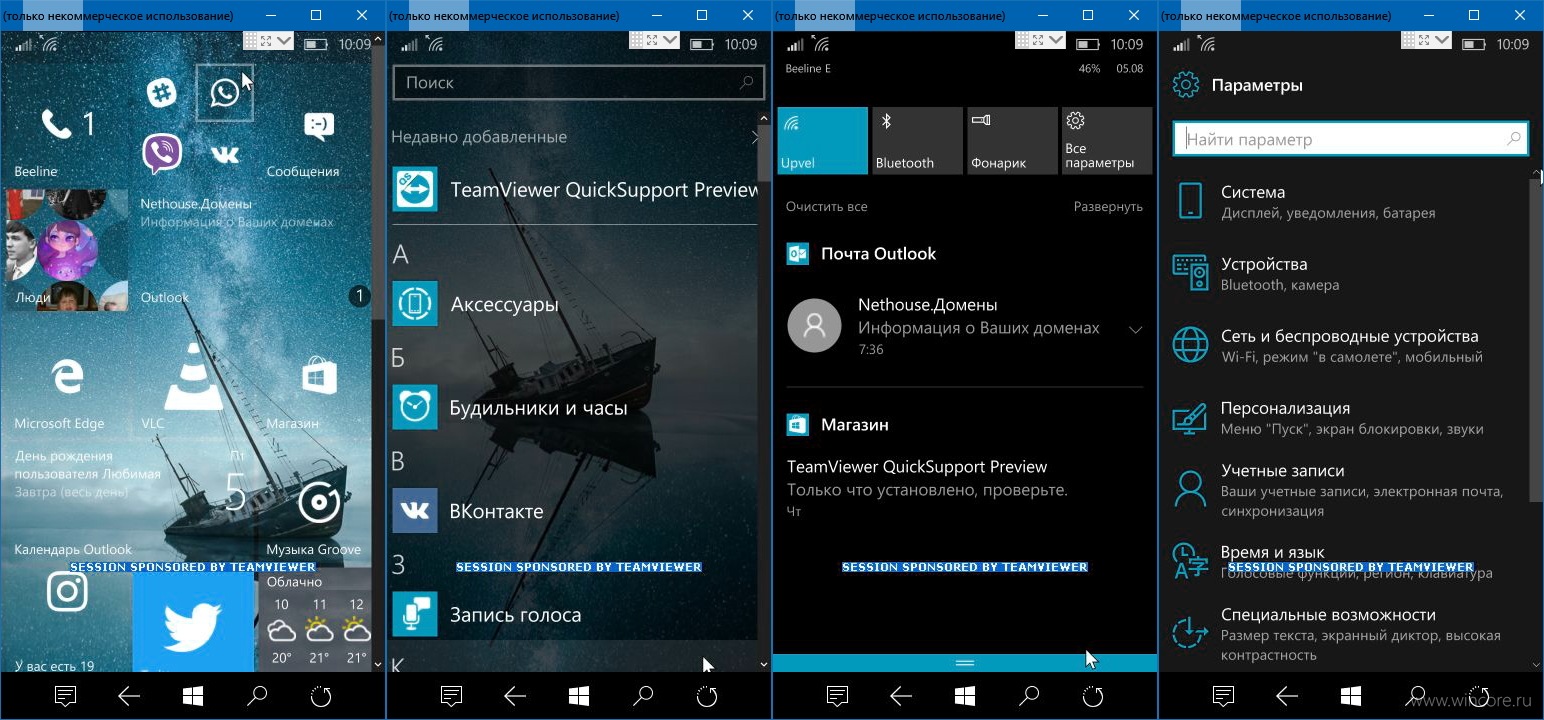Screen dimensions: 1544x720
Task: Focus the Найти параметр search field
Action: [x=1351, y=139]
